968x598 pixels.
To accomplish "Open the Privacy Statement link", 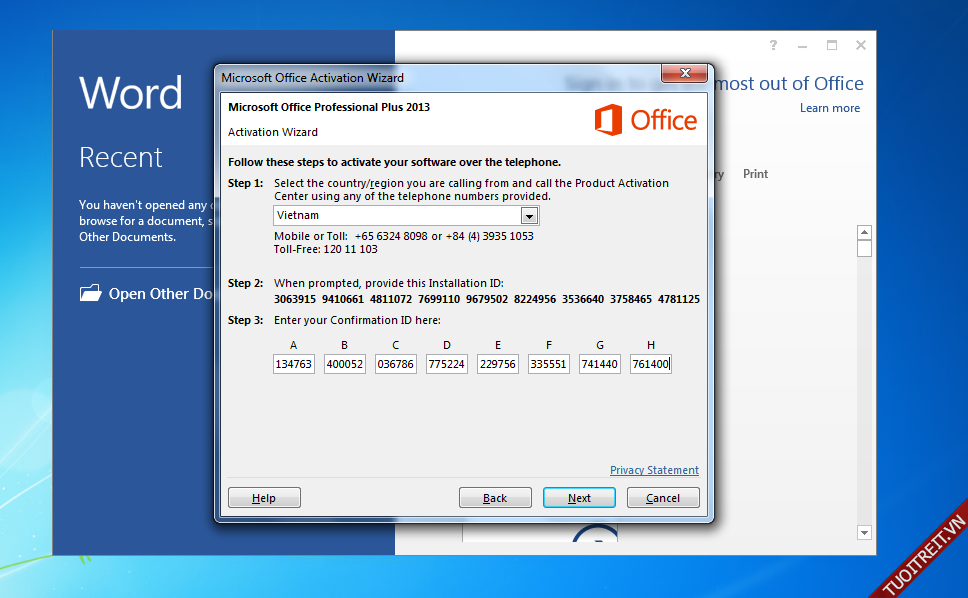I will click(x=654, y=470).
